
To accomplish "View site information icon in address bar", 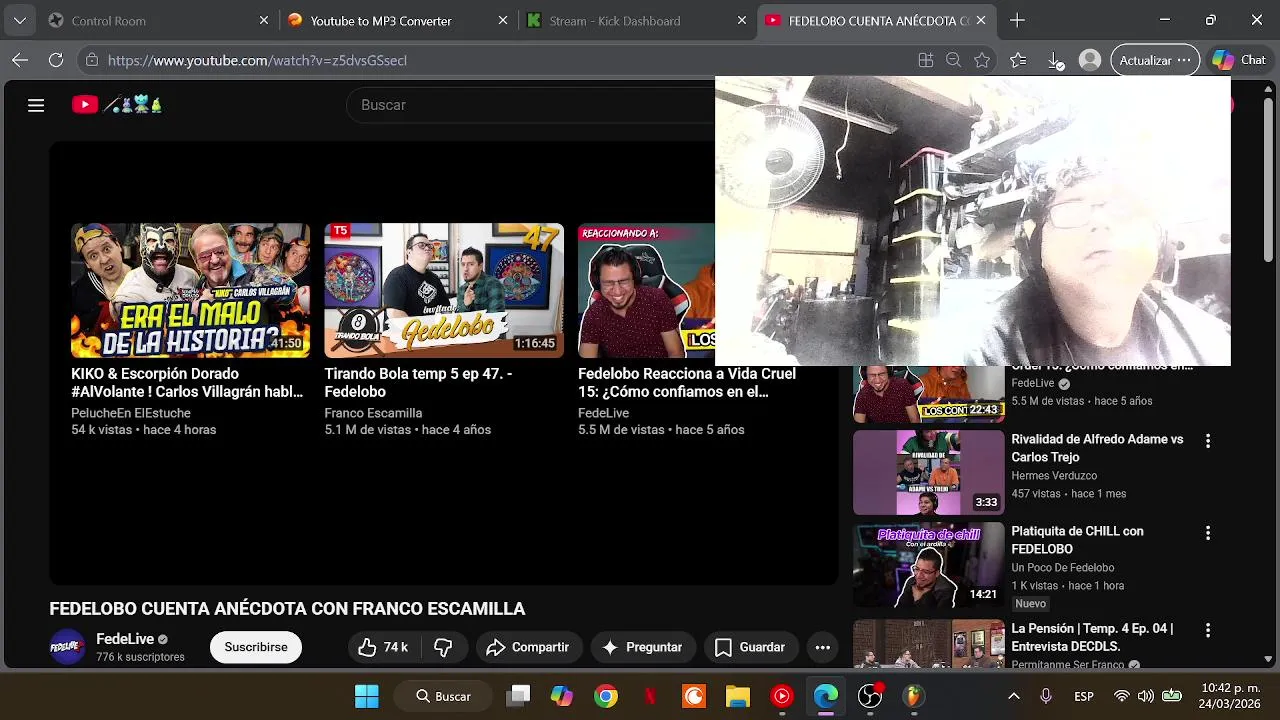I will pos(92,60).
